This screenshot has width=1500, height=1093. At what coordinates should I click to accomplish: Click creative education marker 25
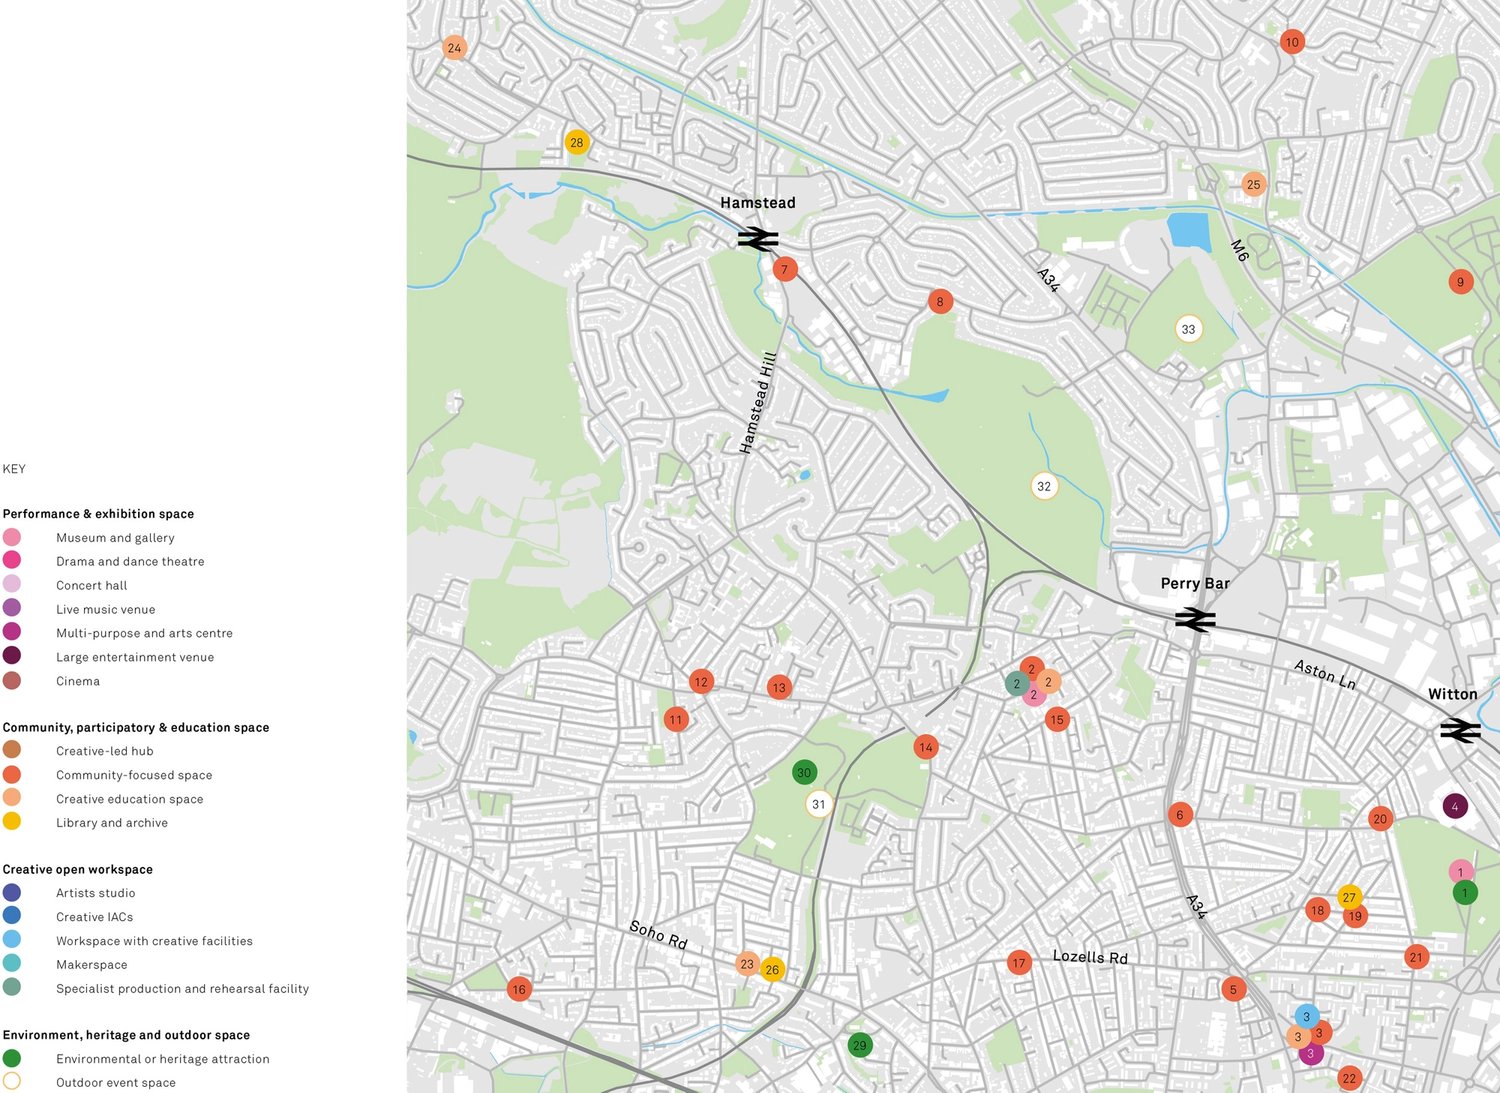click(x=1253, y=185)
